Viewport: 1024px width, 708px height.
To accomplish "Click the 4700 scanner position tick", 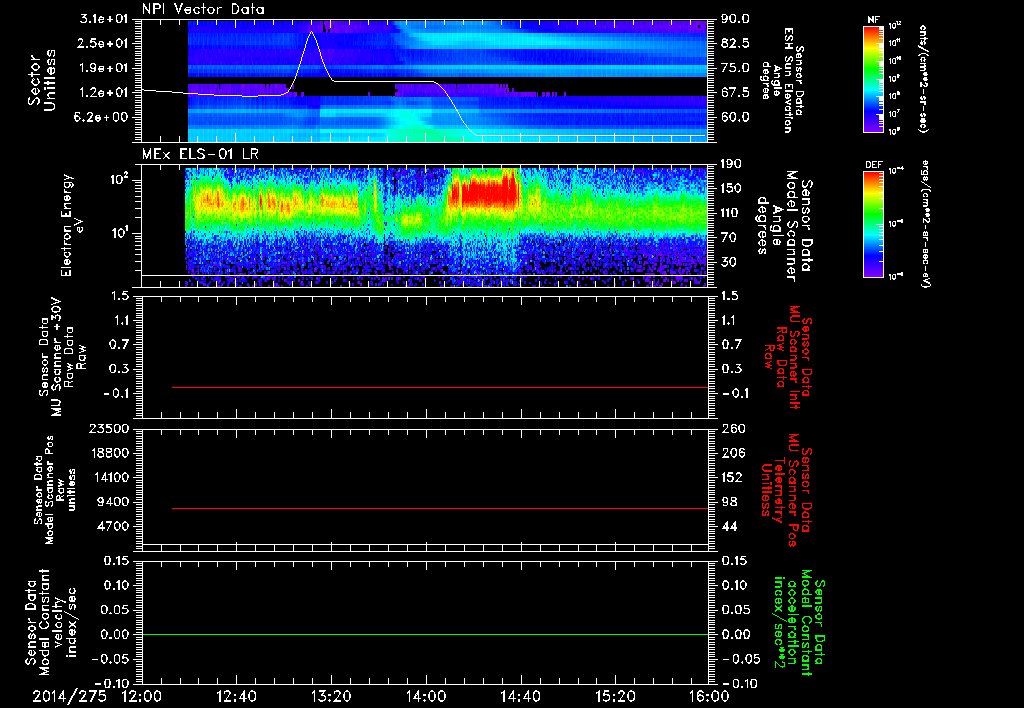I will 113,526.
